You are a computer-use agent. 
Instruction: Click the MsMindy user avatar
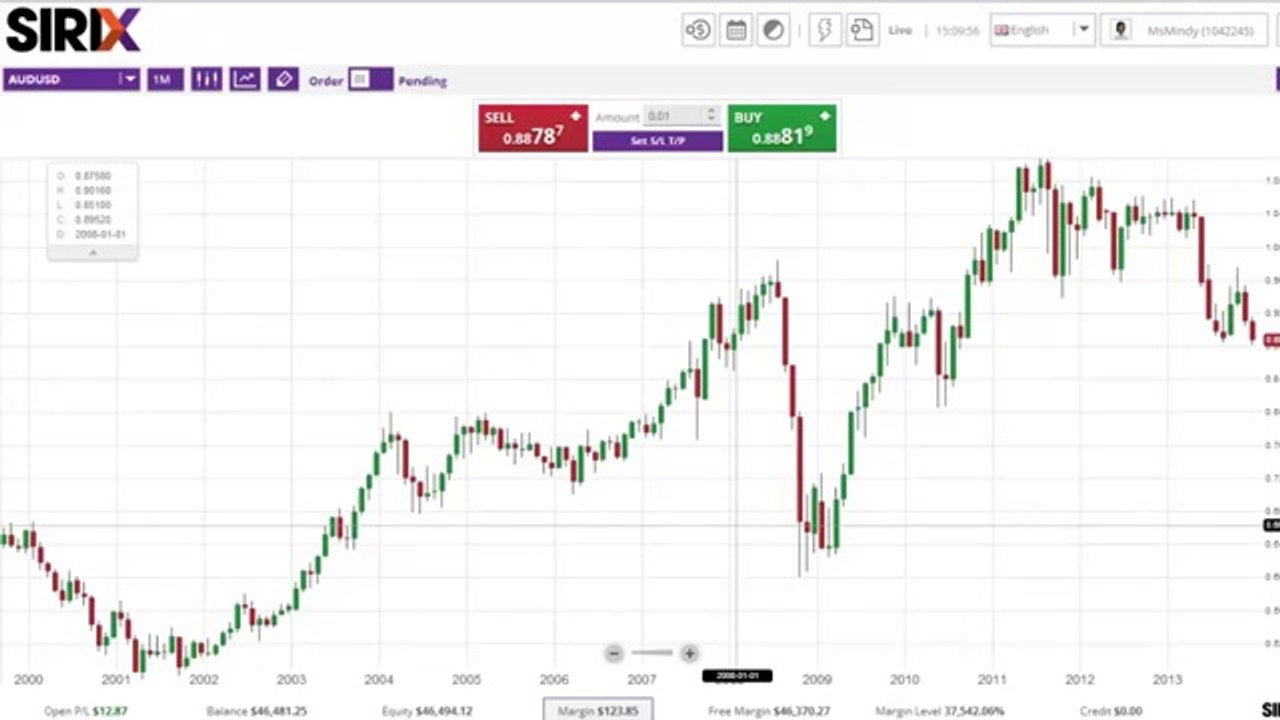point(1121,30)
